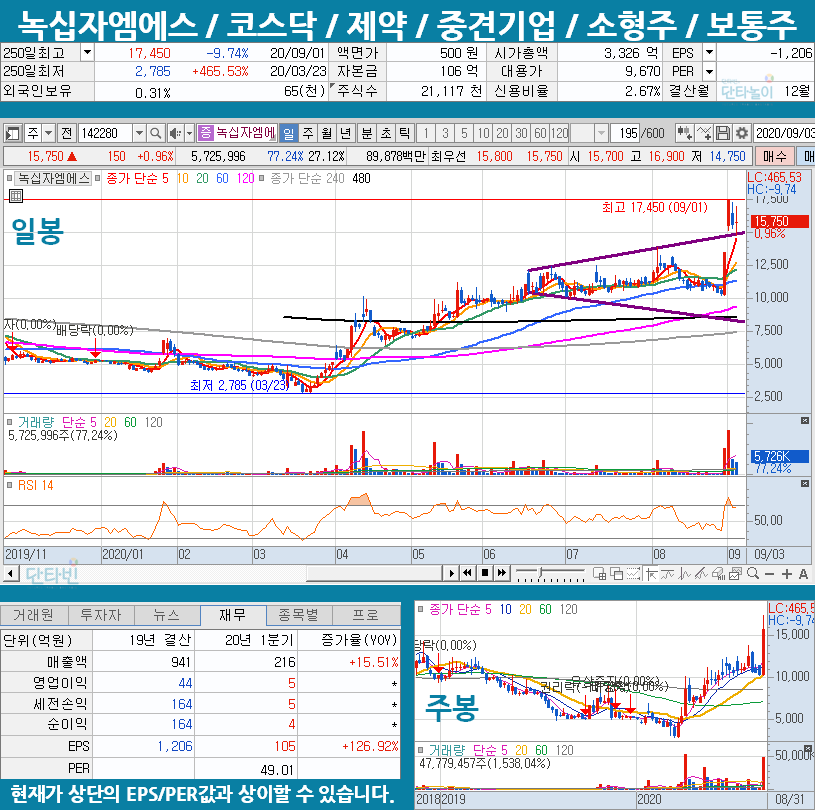Zoom out chart with minus icon
Screen dimensions: 815x810
click(770, 574)
